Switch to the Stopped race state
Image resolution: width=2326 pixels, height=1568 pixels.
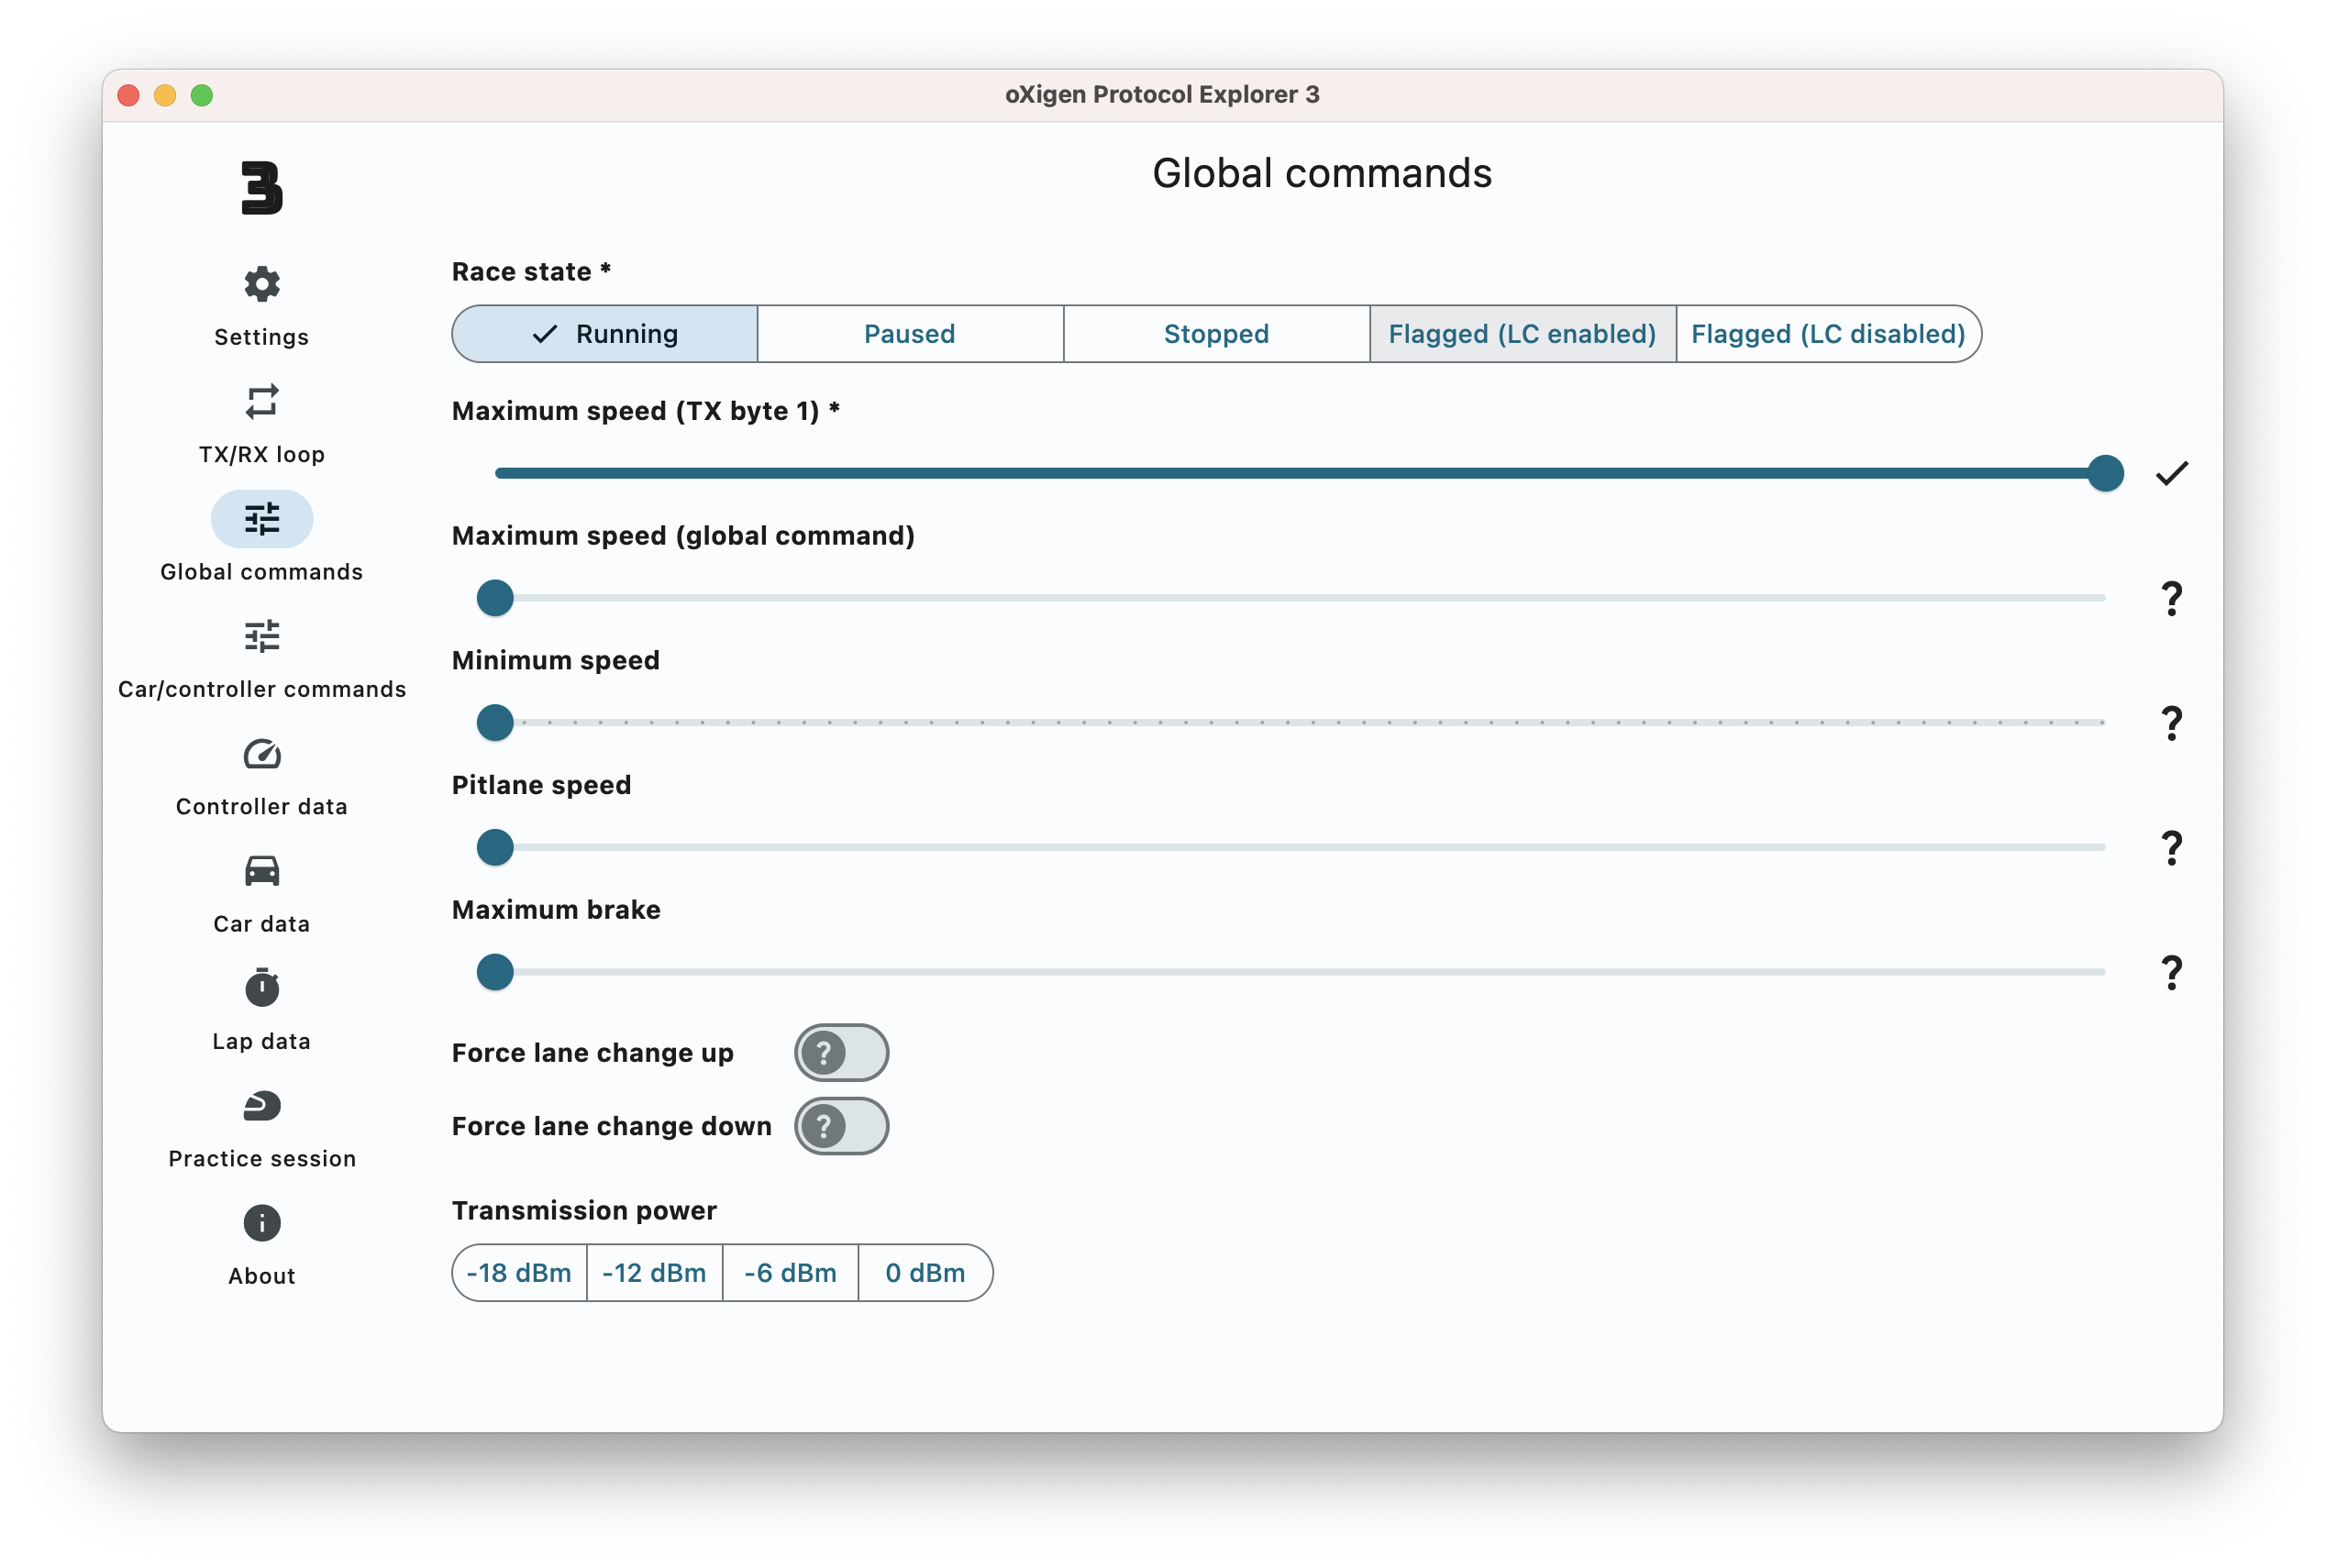click(1215, 333)
